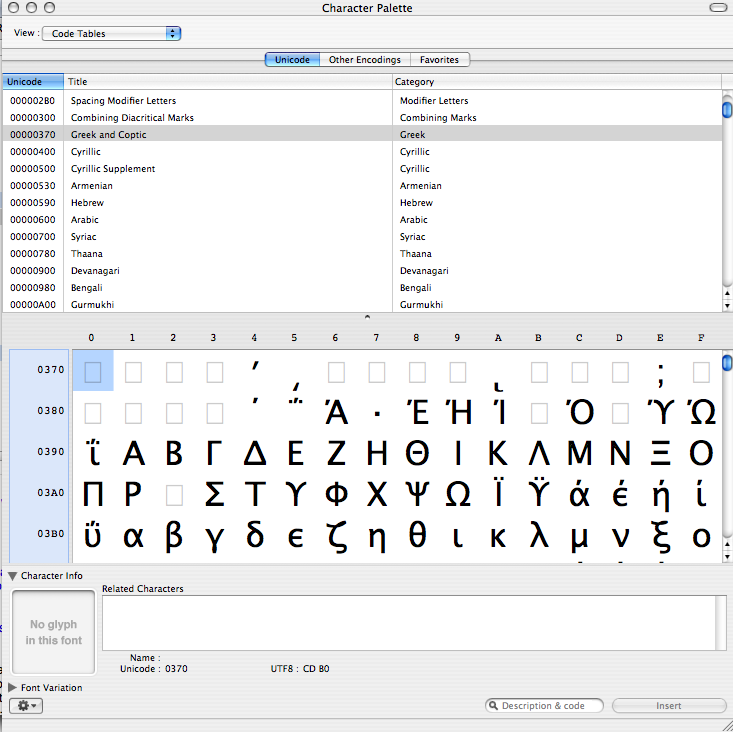Sort by the Unicode column header
Image resolution: width=733 pixels, height=732 pixels.
tap(33, 82)
